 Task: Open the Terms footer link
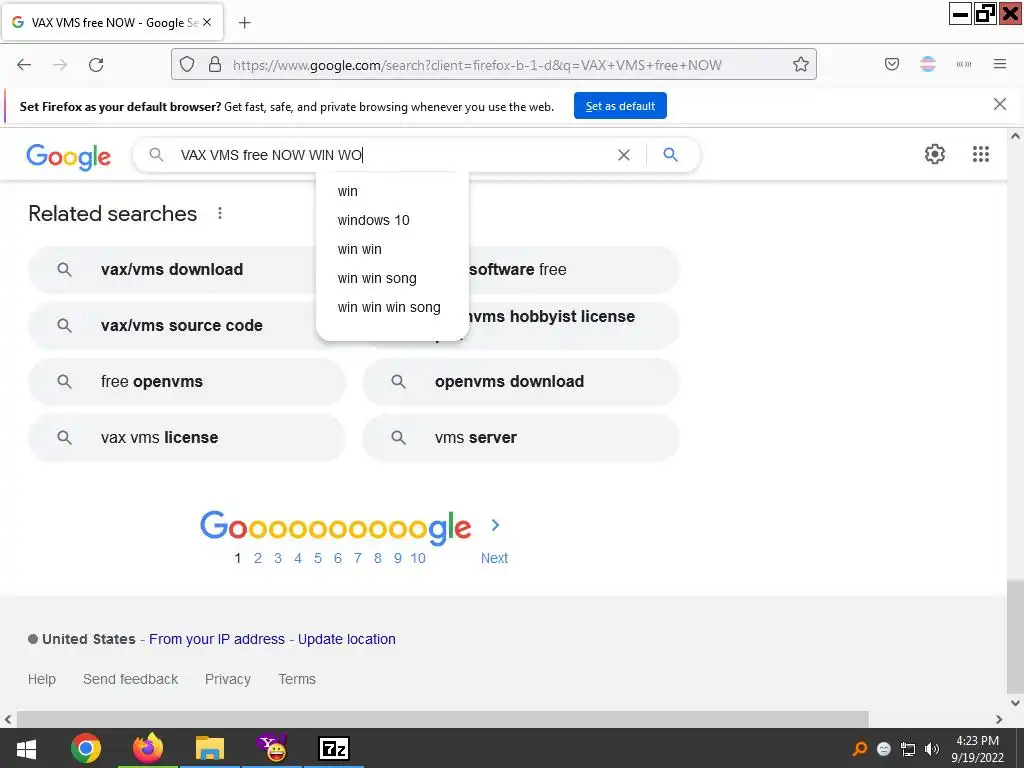pos(297,679)
